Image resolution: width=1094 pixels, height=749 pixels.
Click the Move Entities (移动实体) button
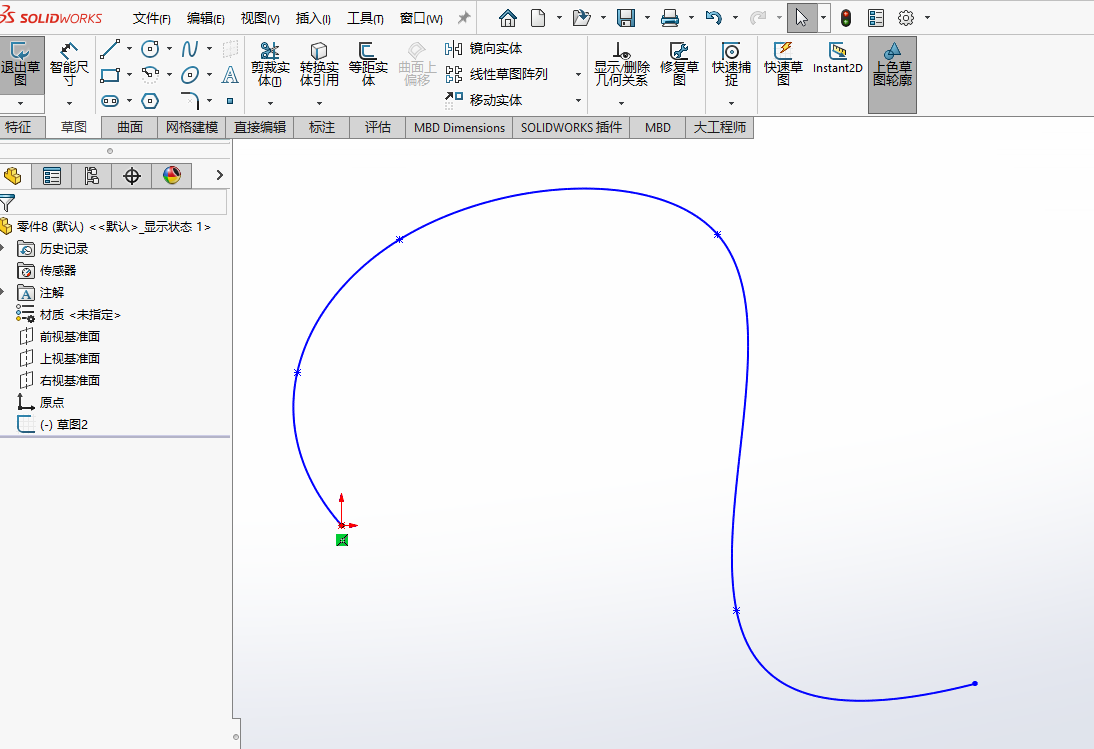pyautogui.click(x=485, y=100)
